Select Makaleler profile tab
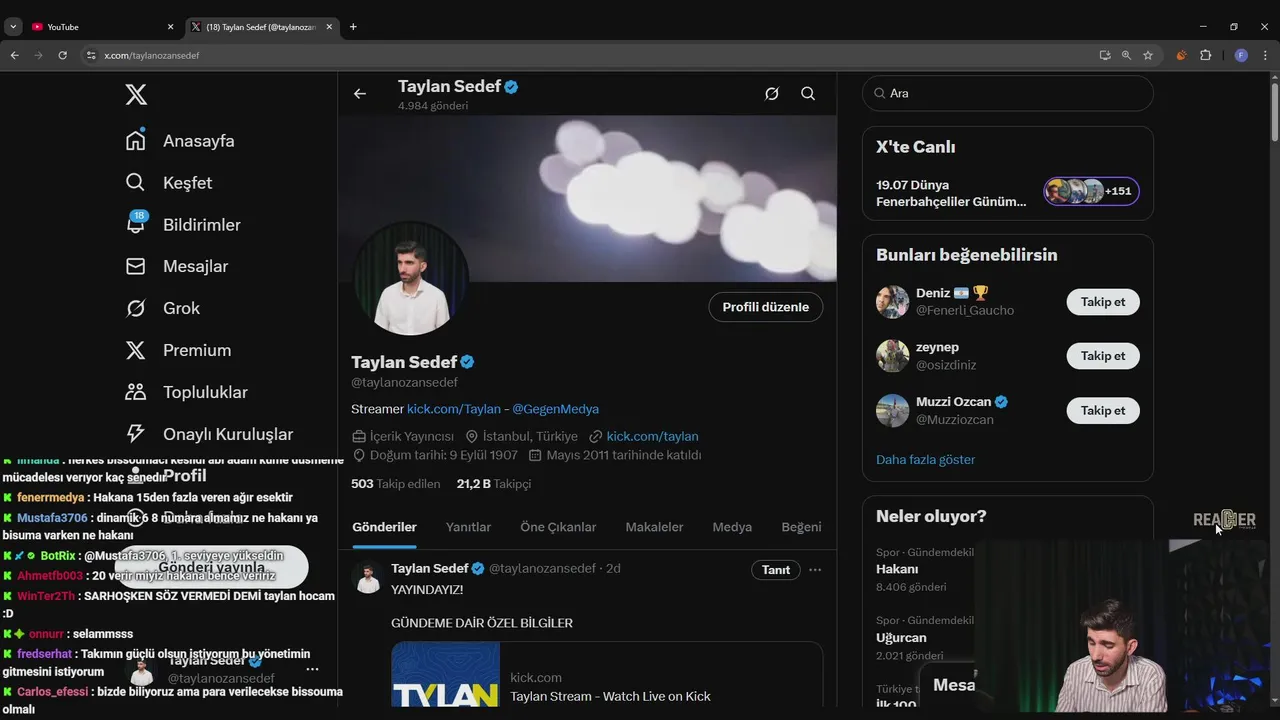The height and width of the screenshot is (720, 1280). [654, 527]
